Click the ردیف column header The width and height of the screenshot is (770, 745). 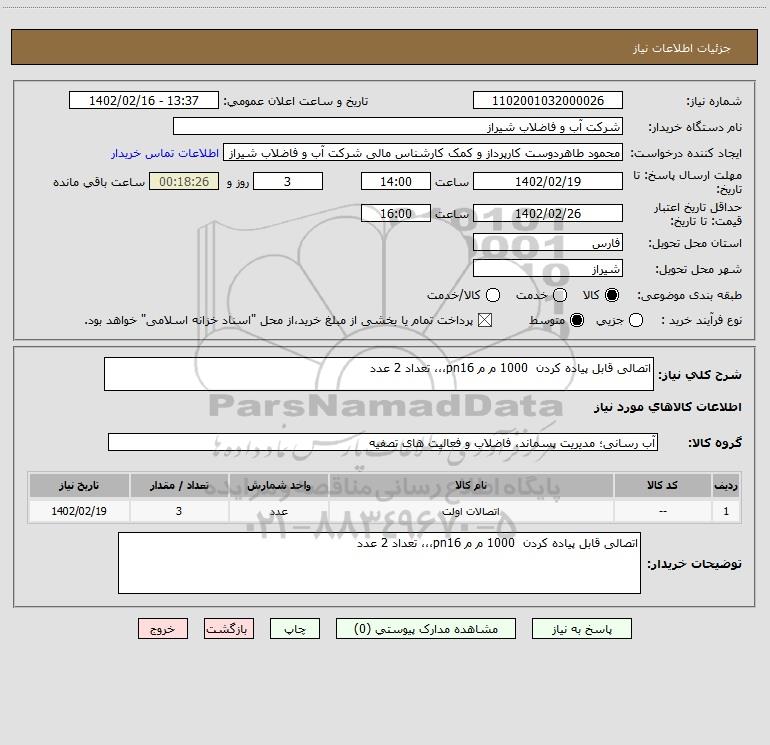(726, 485)
